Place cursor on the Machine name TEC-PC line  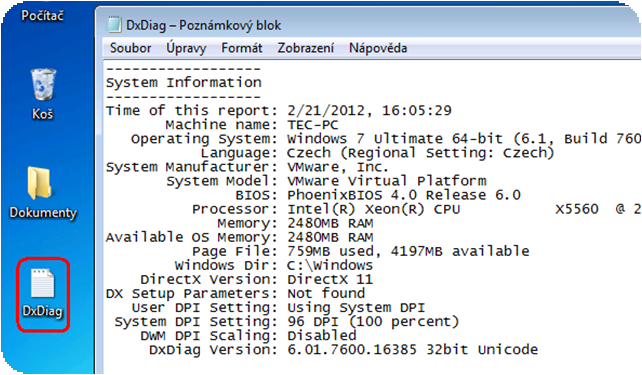tap(252, 124)
